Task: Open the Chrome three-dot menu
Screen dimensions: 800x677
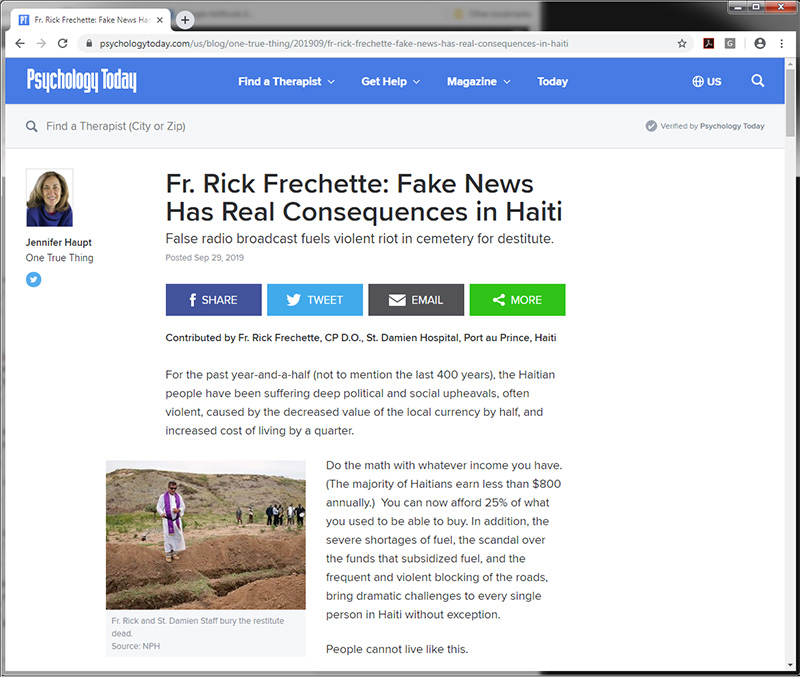Action: [x=782, y=43]
